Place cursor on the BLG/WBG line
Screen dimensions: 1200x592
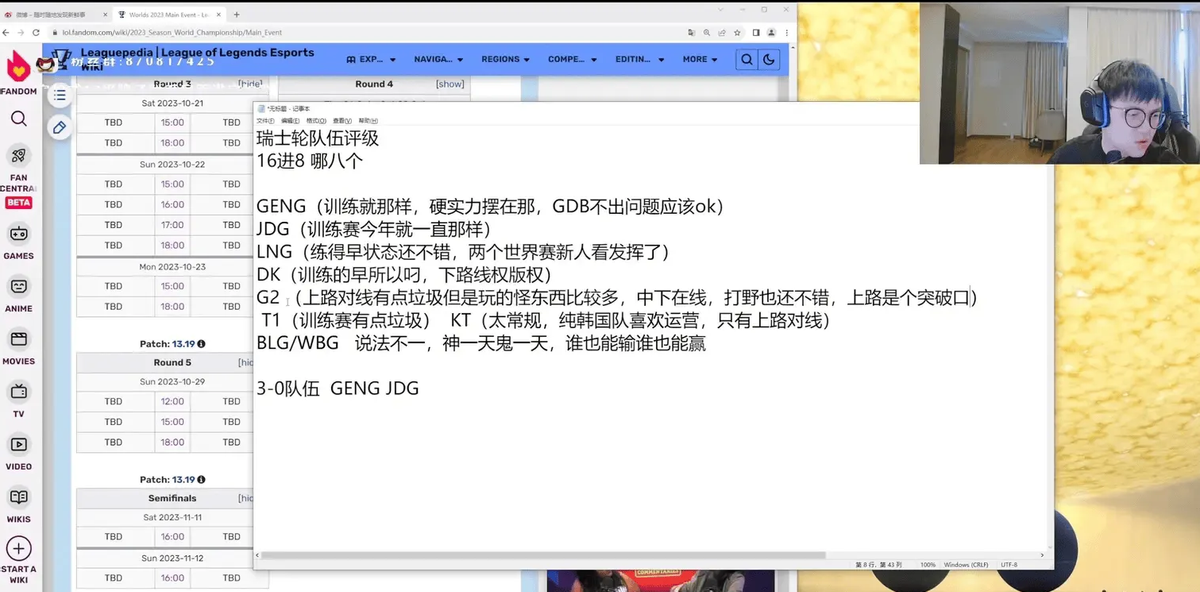481,343
